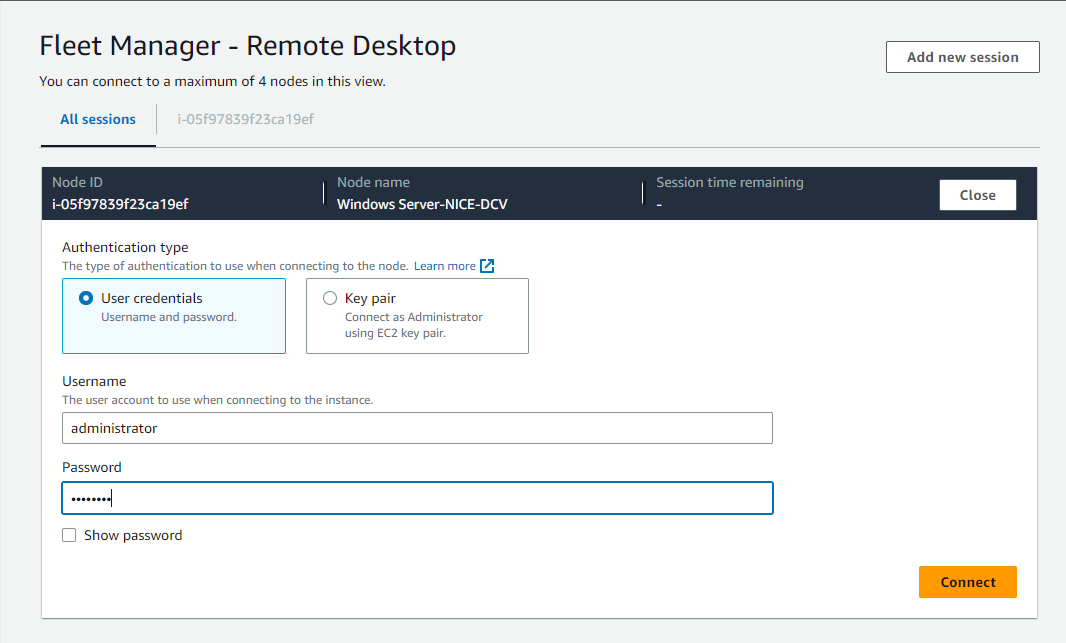This screenshot has width=1066, height=643.
Task: Click Add new session
Action: click(x=962, y=56)
